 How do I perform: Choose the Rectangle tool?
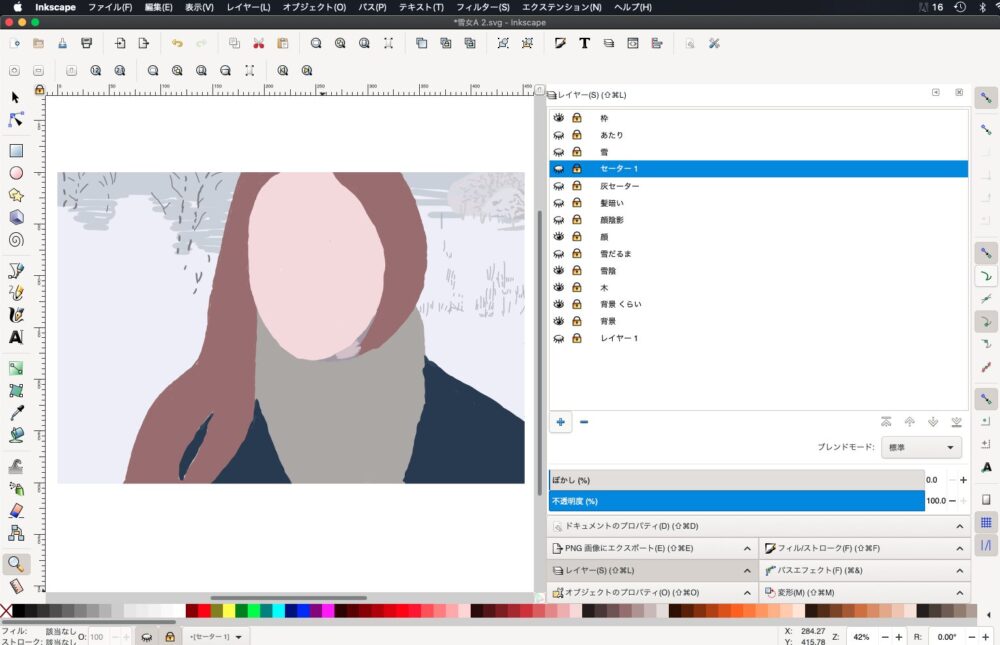(16, 151)
